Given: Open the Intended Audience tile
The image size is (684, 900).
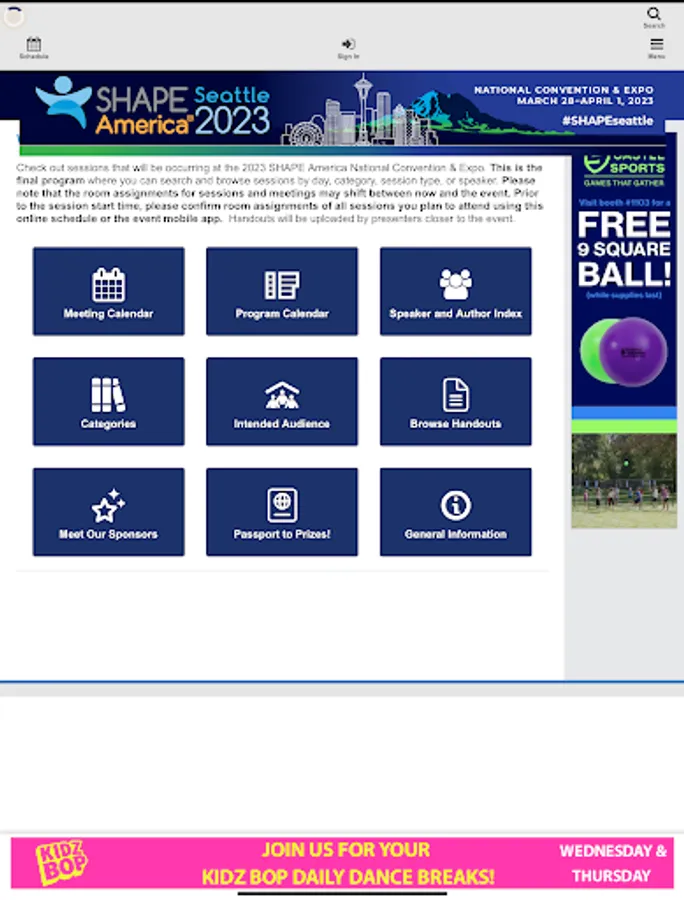Looking at the screenshot, I should pyautogui.click(x=282, y=401).
